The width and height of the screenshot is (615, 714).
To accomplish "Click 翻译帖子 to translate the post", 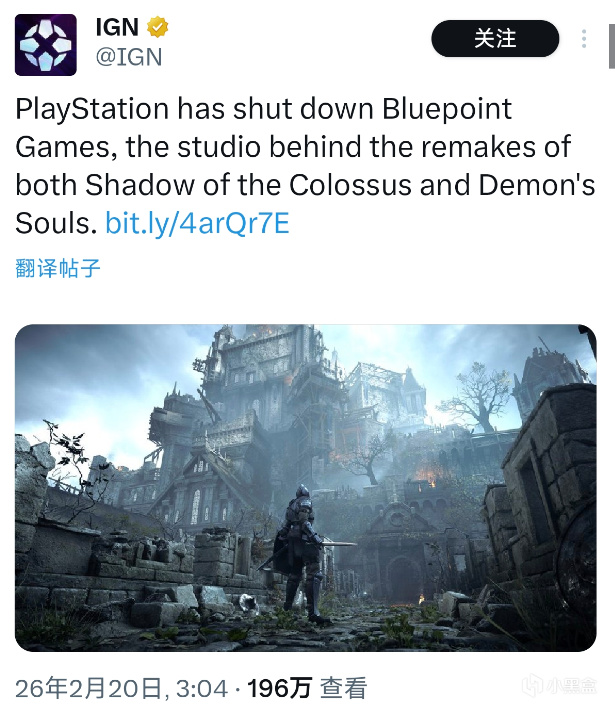I will tap(58, 268).
